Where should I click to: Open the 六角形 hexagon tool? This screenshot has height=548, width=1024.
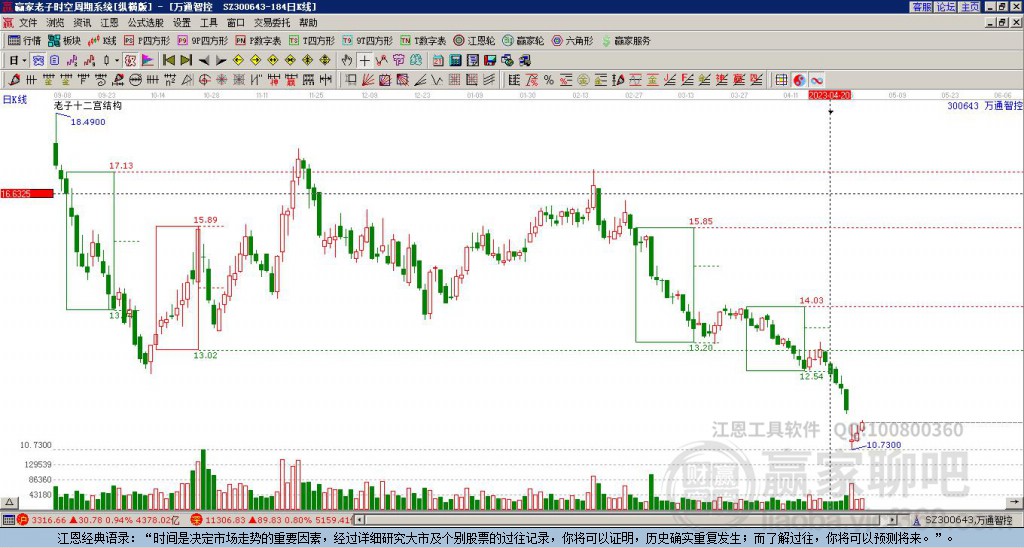(x=573, y=40)
